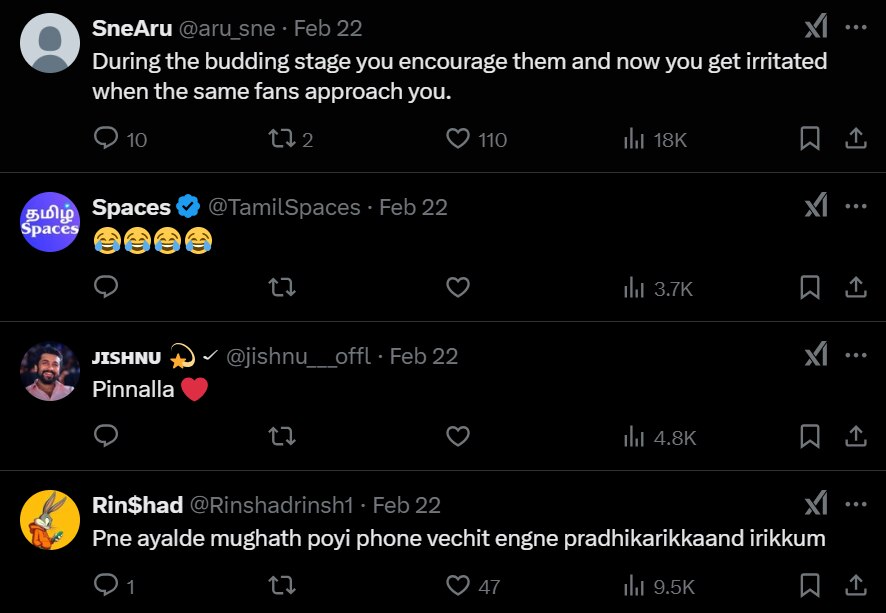The height and width of the screenshot is (613, 886).
Task: Reply to JISHNU's Pinnalla tweet
Action: tap(106, 437)
